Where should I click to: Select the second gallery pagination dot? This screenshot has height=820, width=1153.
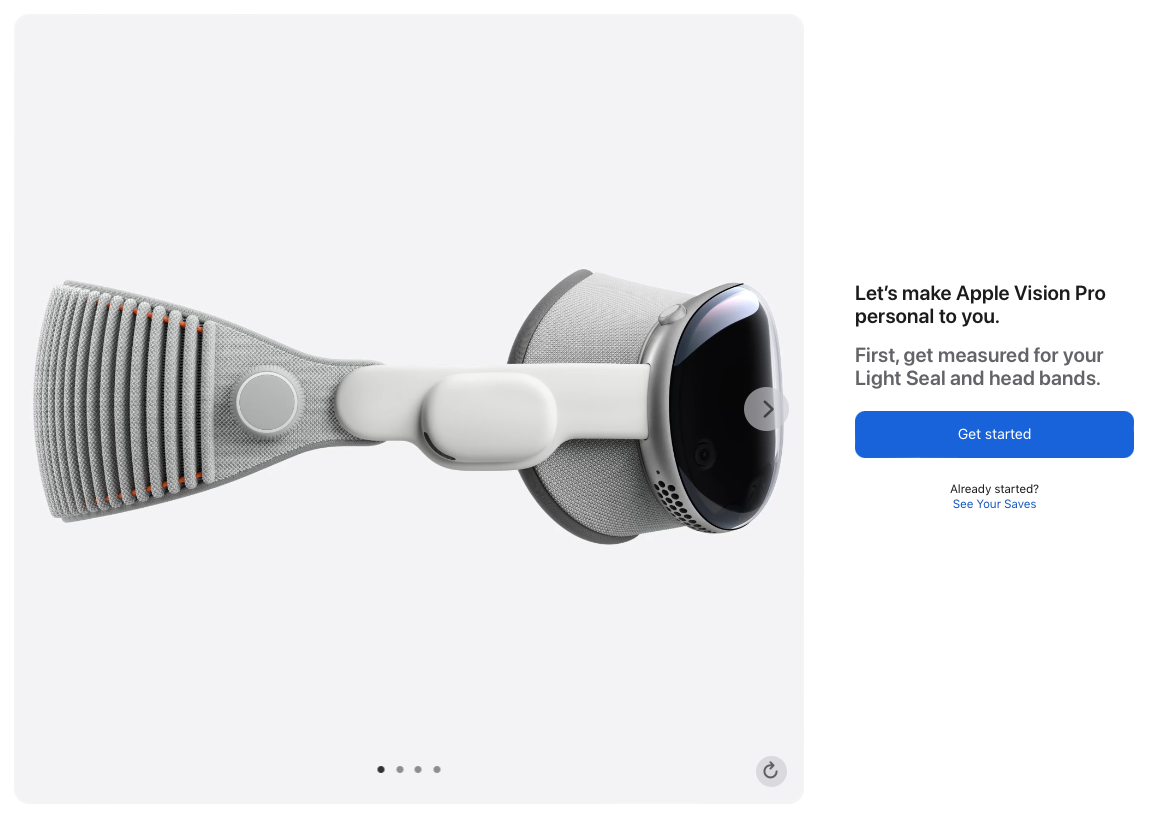point(400,770)
